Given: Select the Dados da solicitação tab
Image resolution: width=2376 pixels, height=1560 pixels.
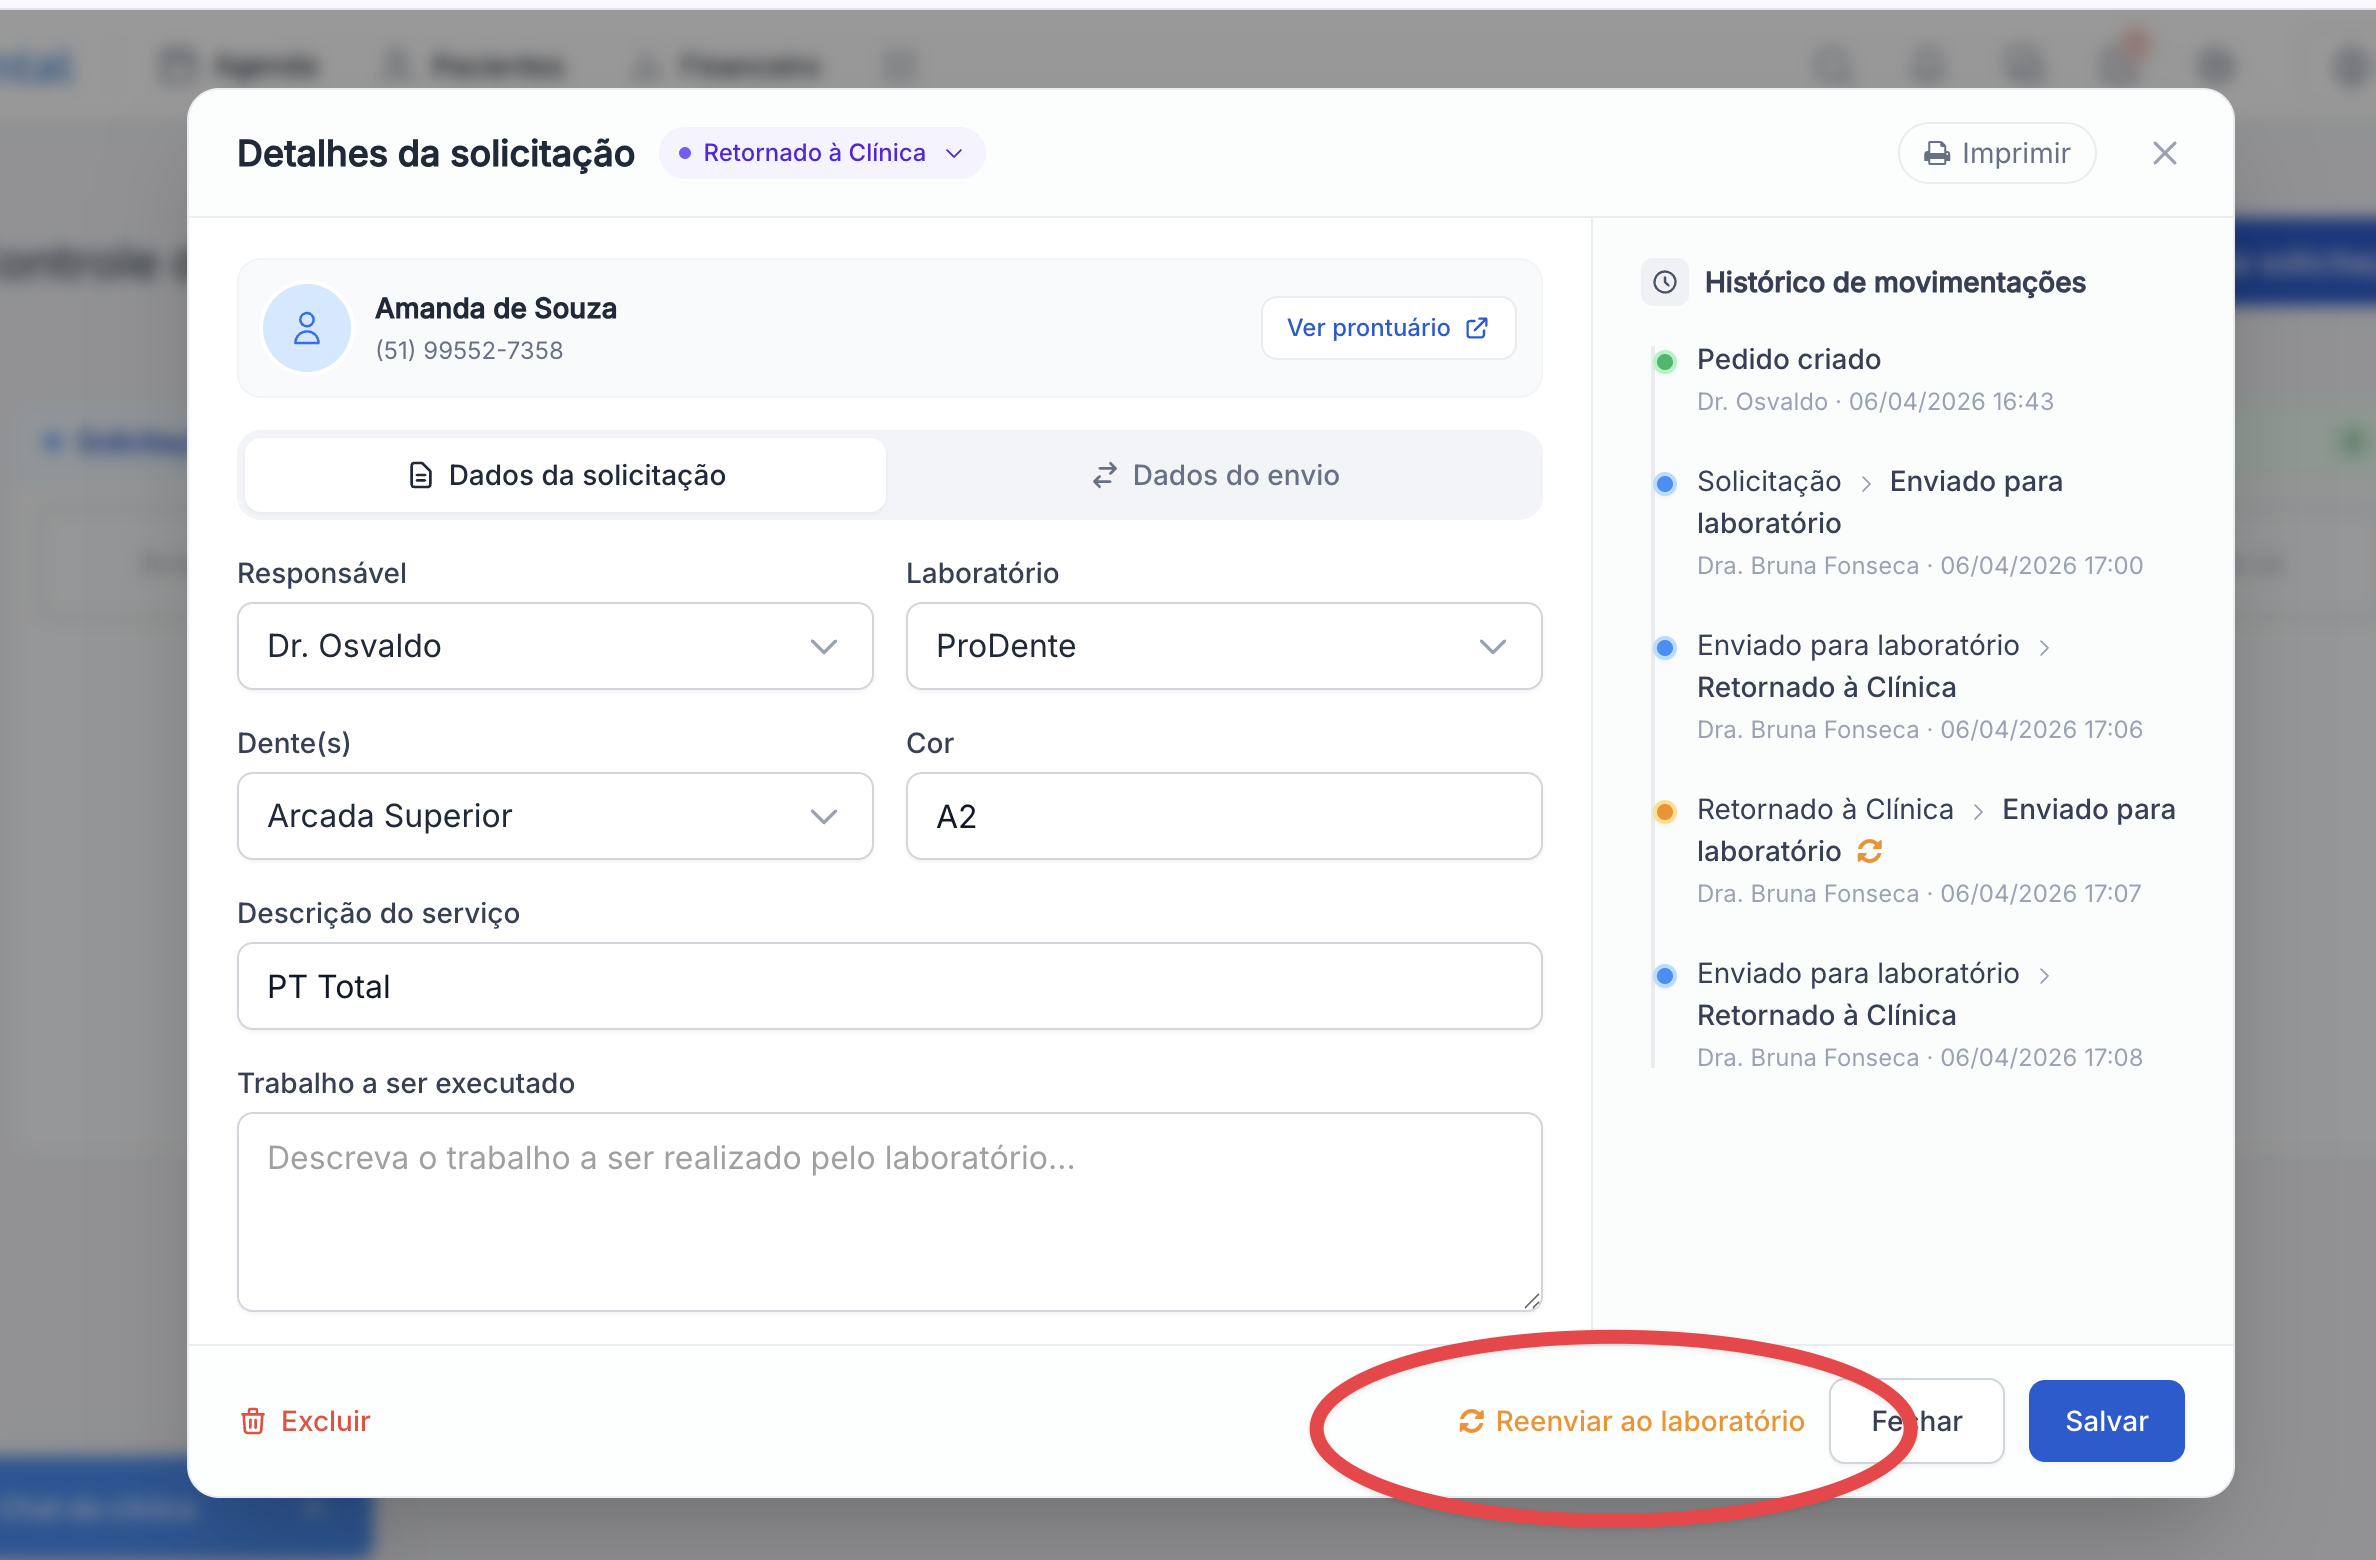Looking at the screenshot, I should [566, 475].
